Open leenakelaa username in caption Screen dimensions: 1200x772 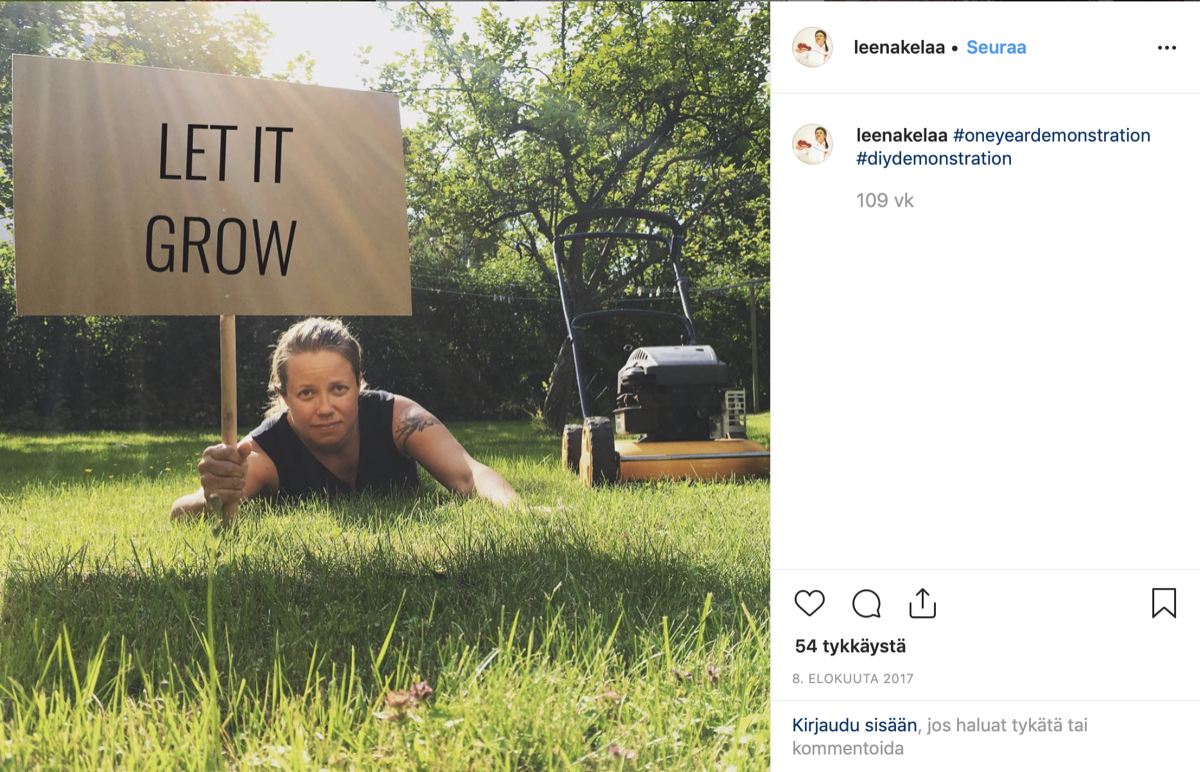902,135
